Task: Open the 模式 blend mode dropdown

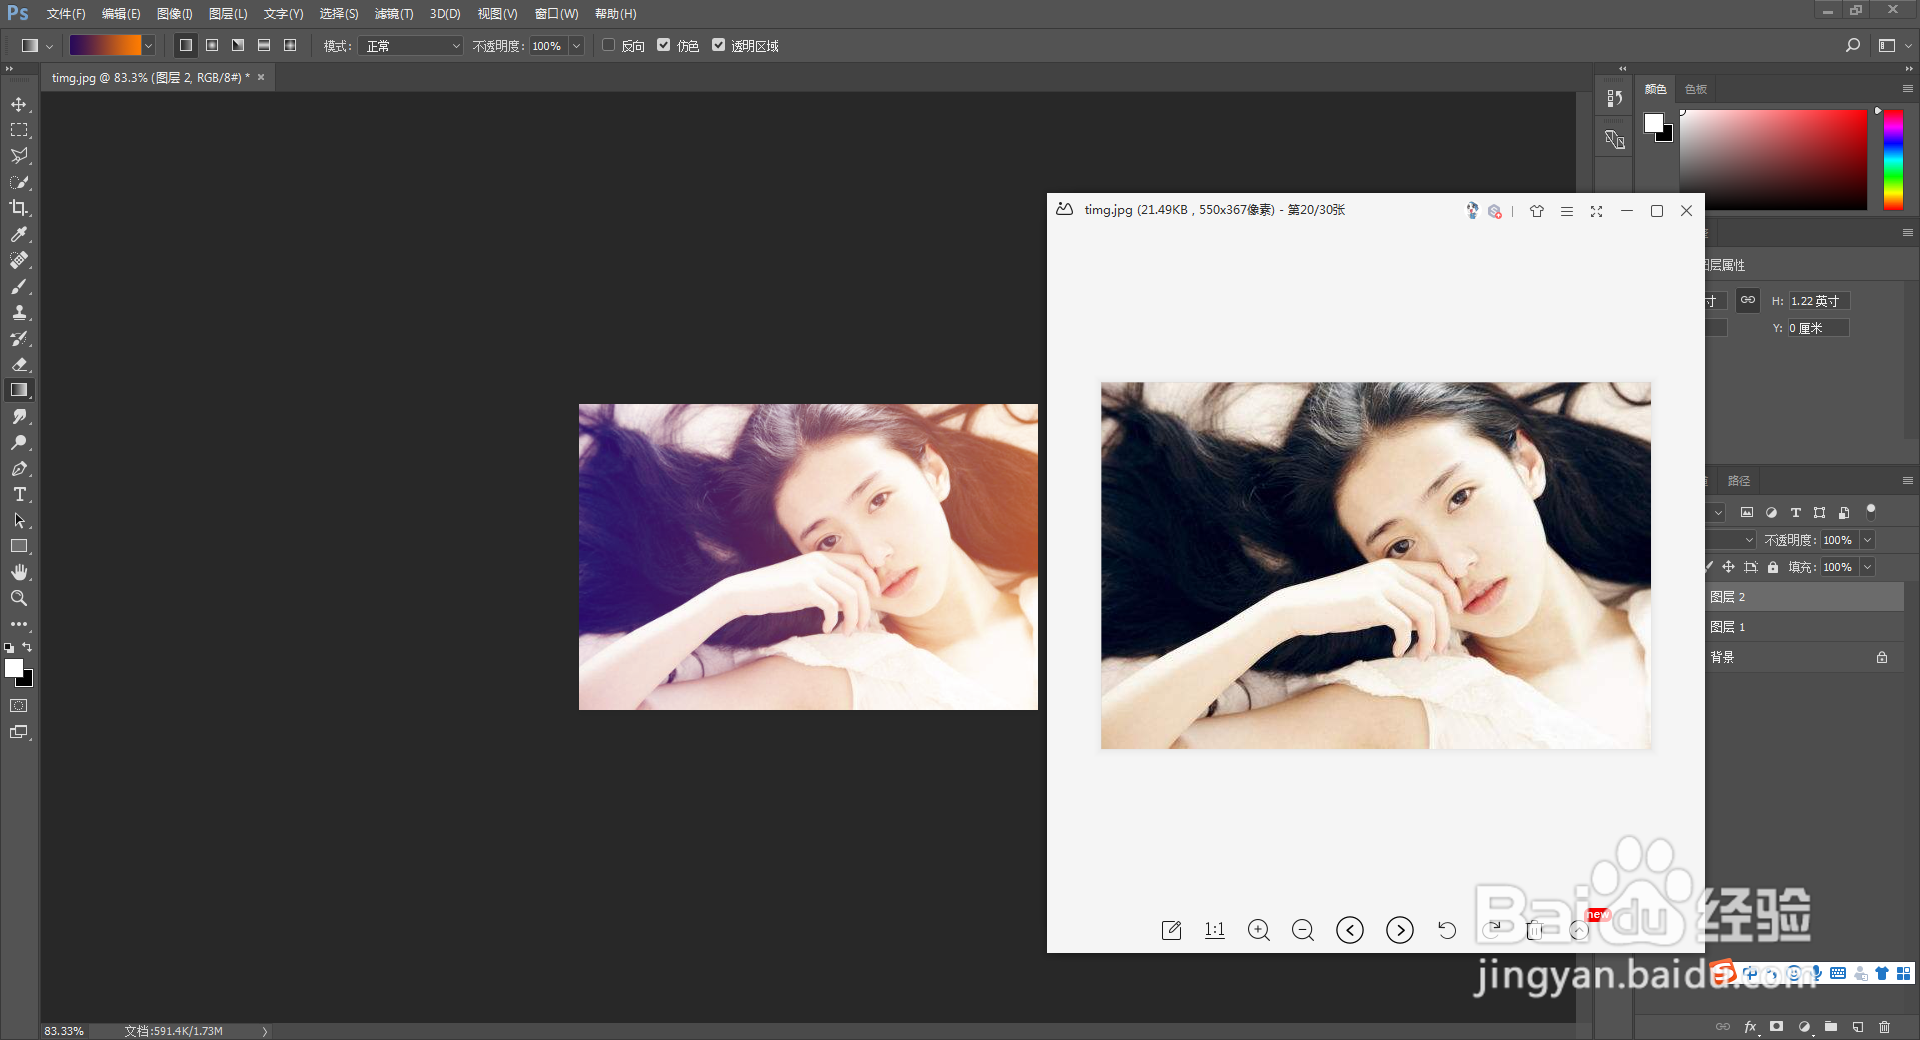Action: pyautogui.click(x=410, y=46)
